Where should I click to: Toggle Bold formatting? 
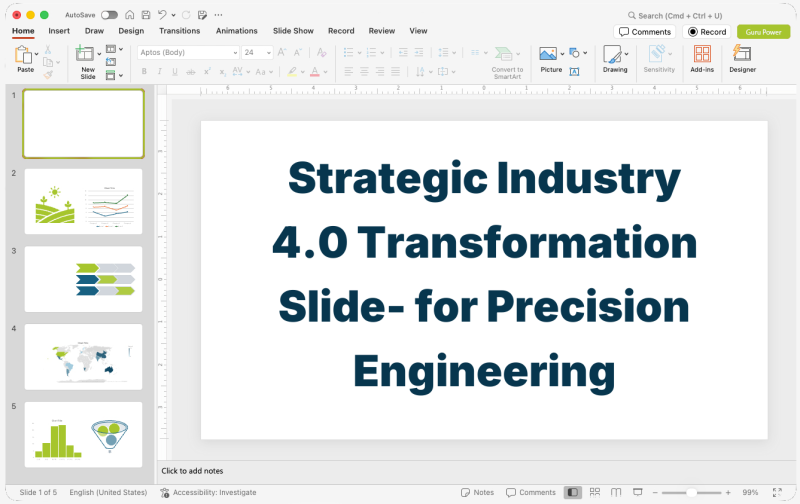tap(144, 72)
